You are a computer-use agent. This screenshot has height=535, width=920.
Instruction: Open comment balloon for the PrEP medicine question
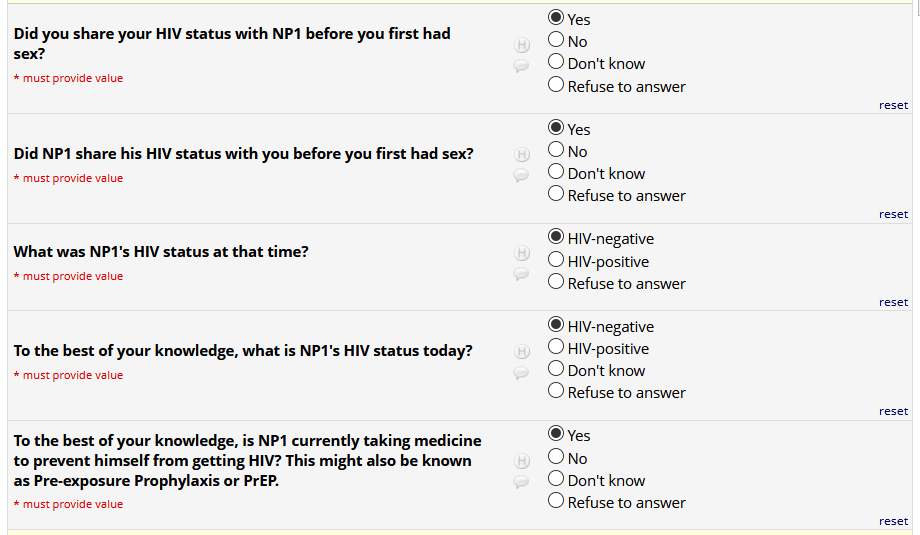[521, 482]
